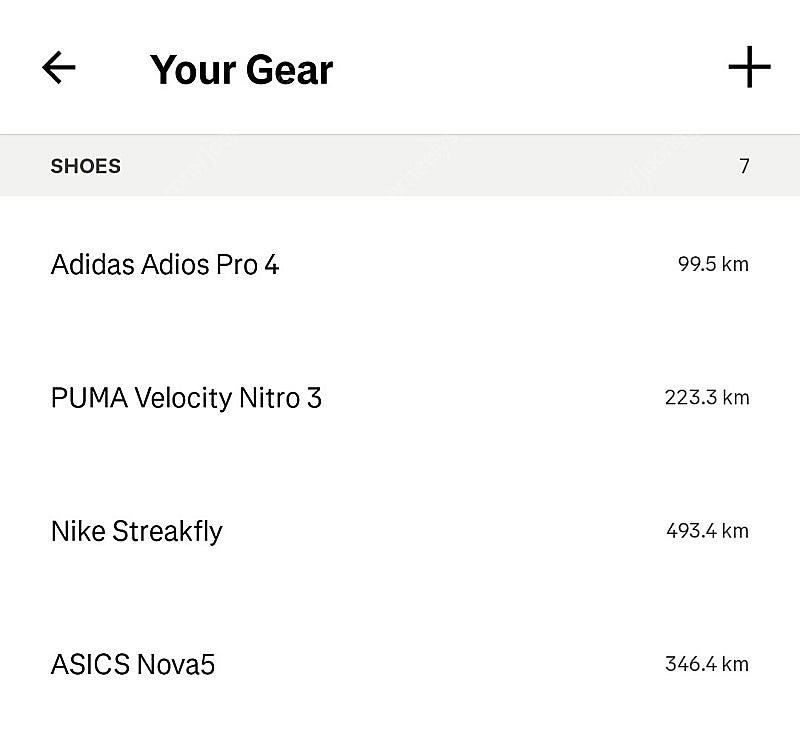Click the brand name Adidas in list

click(93, 264)
